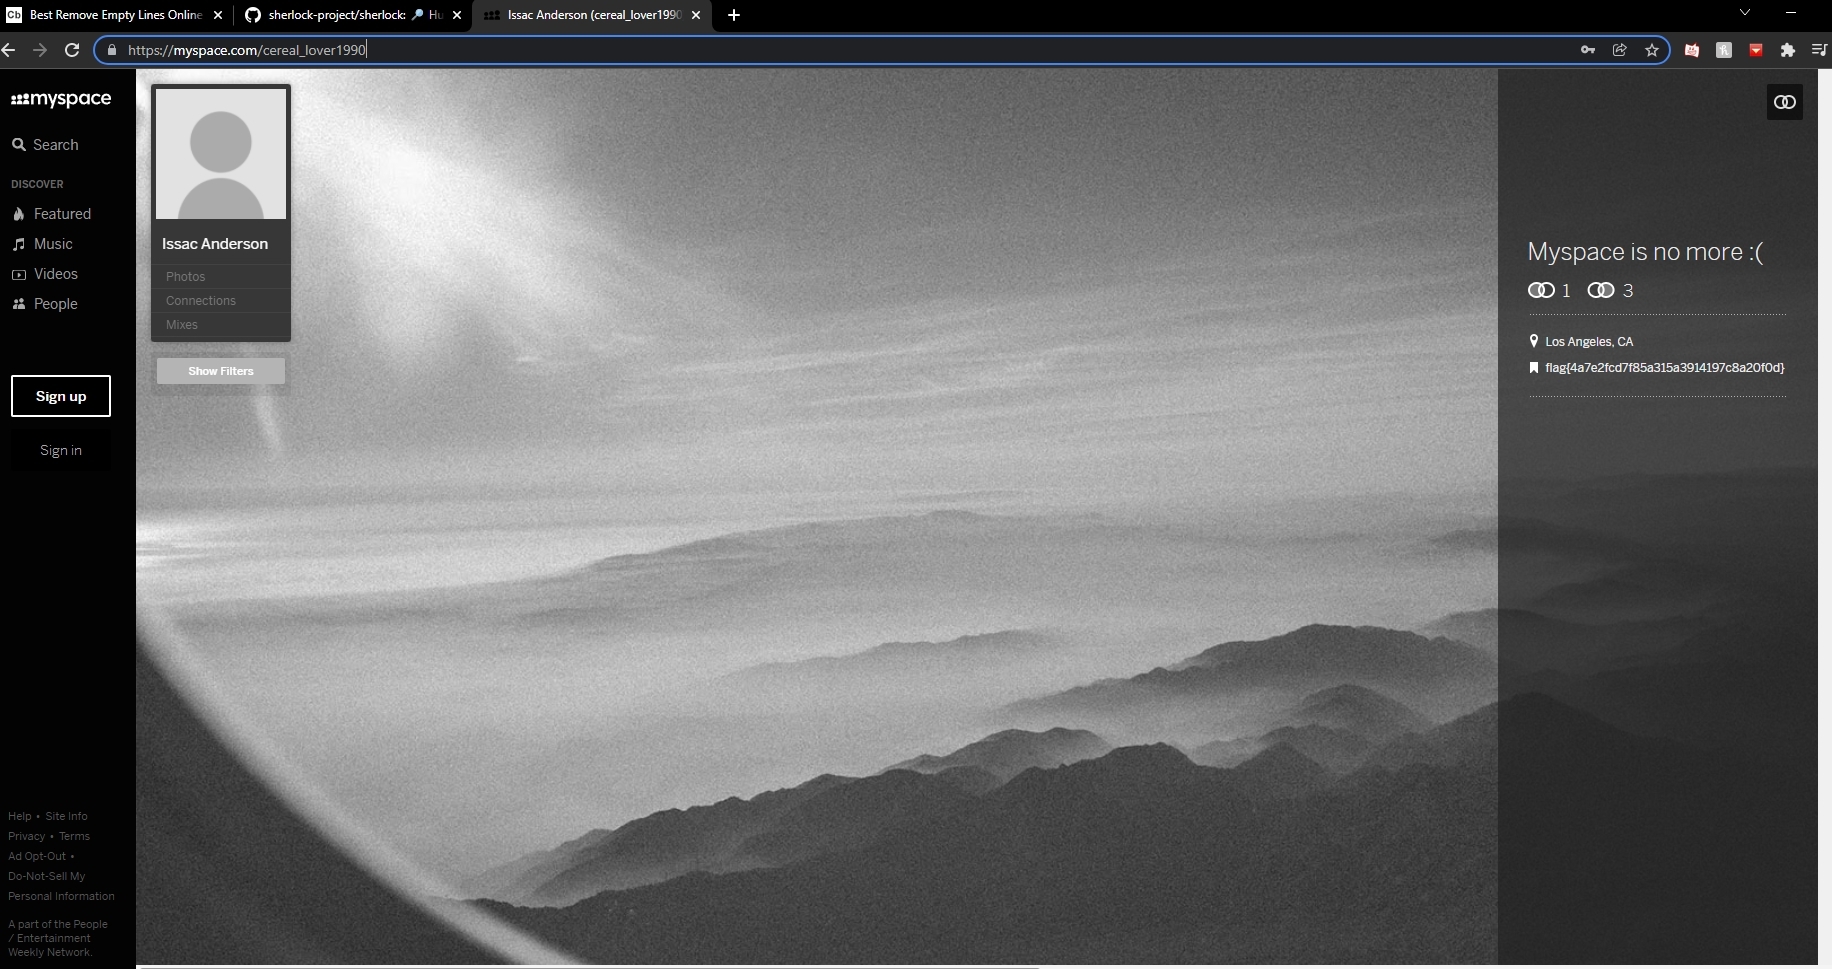Expand the tab search dropdown chevron

1744,13
